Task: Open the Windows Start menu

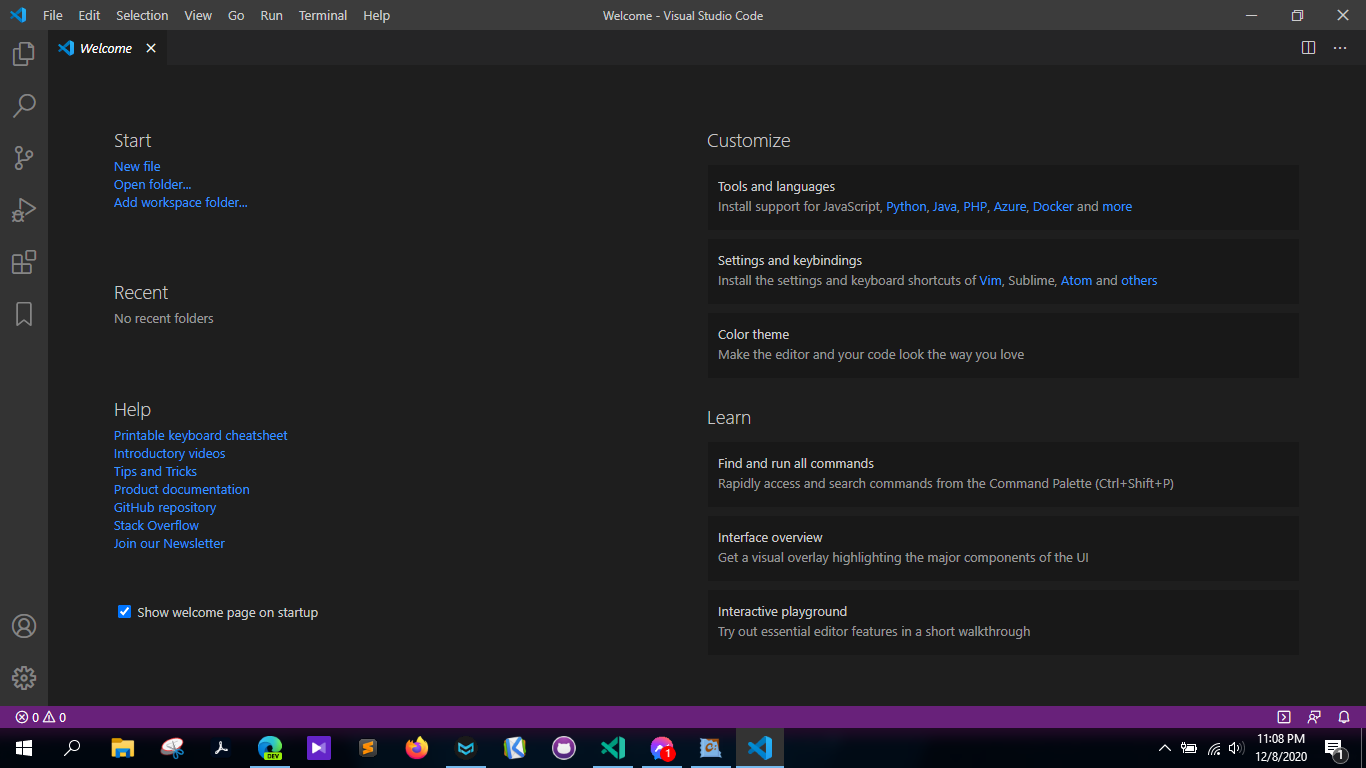Action: click(x=24, y=748)
